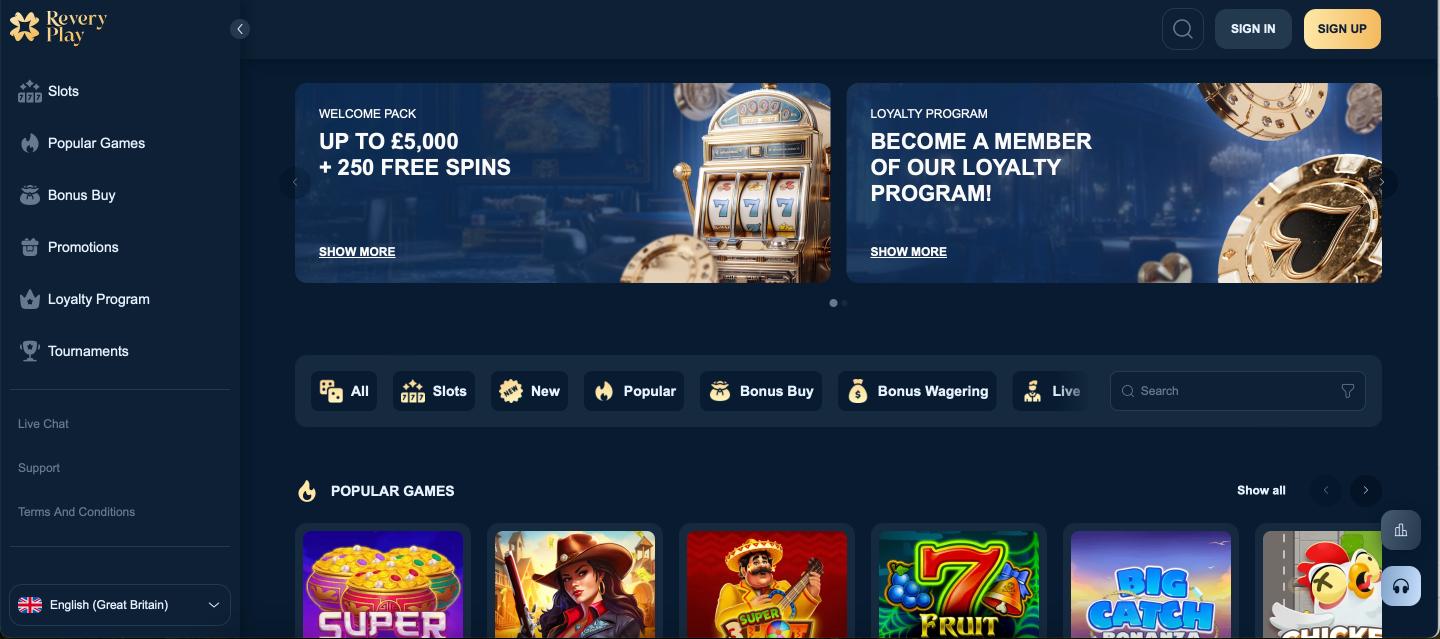Collapse the sidebar with the chevron

click(240, 29)
